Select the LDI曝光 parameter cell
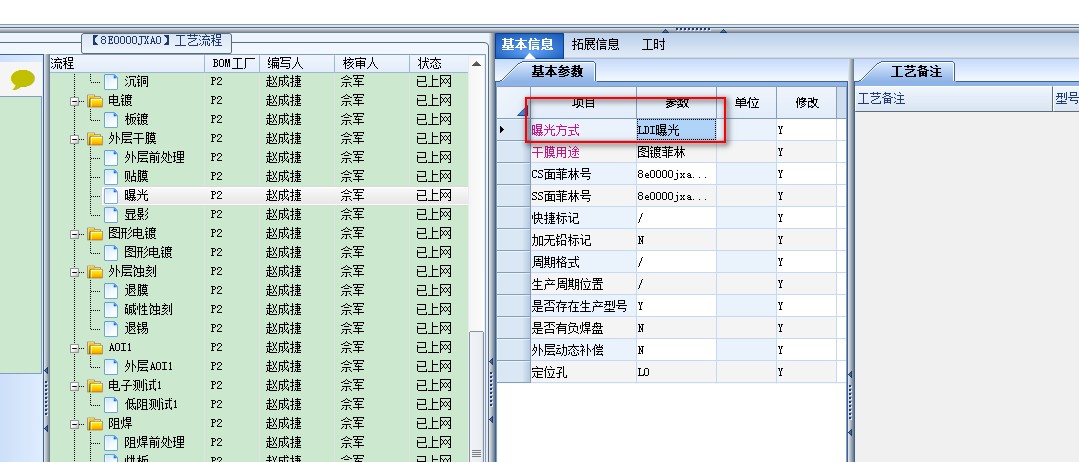This screenshot has height=462, width=1079. click(676, 129)
